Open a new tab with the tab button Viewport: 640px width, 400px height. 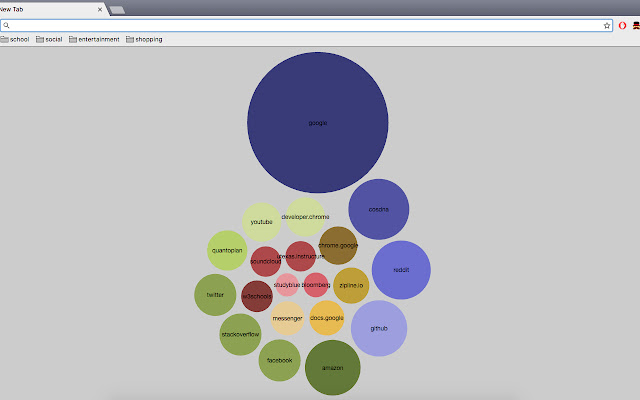[x=117, y=10]
